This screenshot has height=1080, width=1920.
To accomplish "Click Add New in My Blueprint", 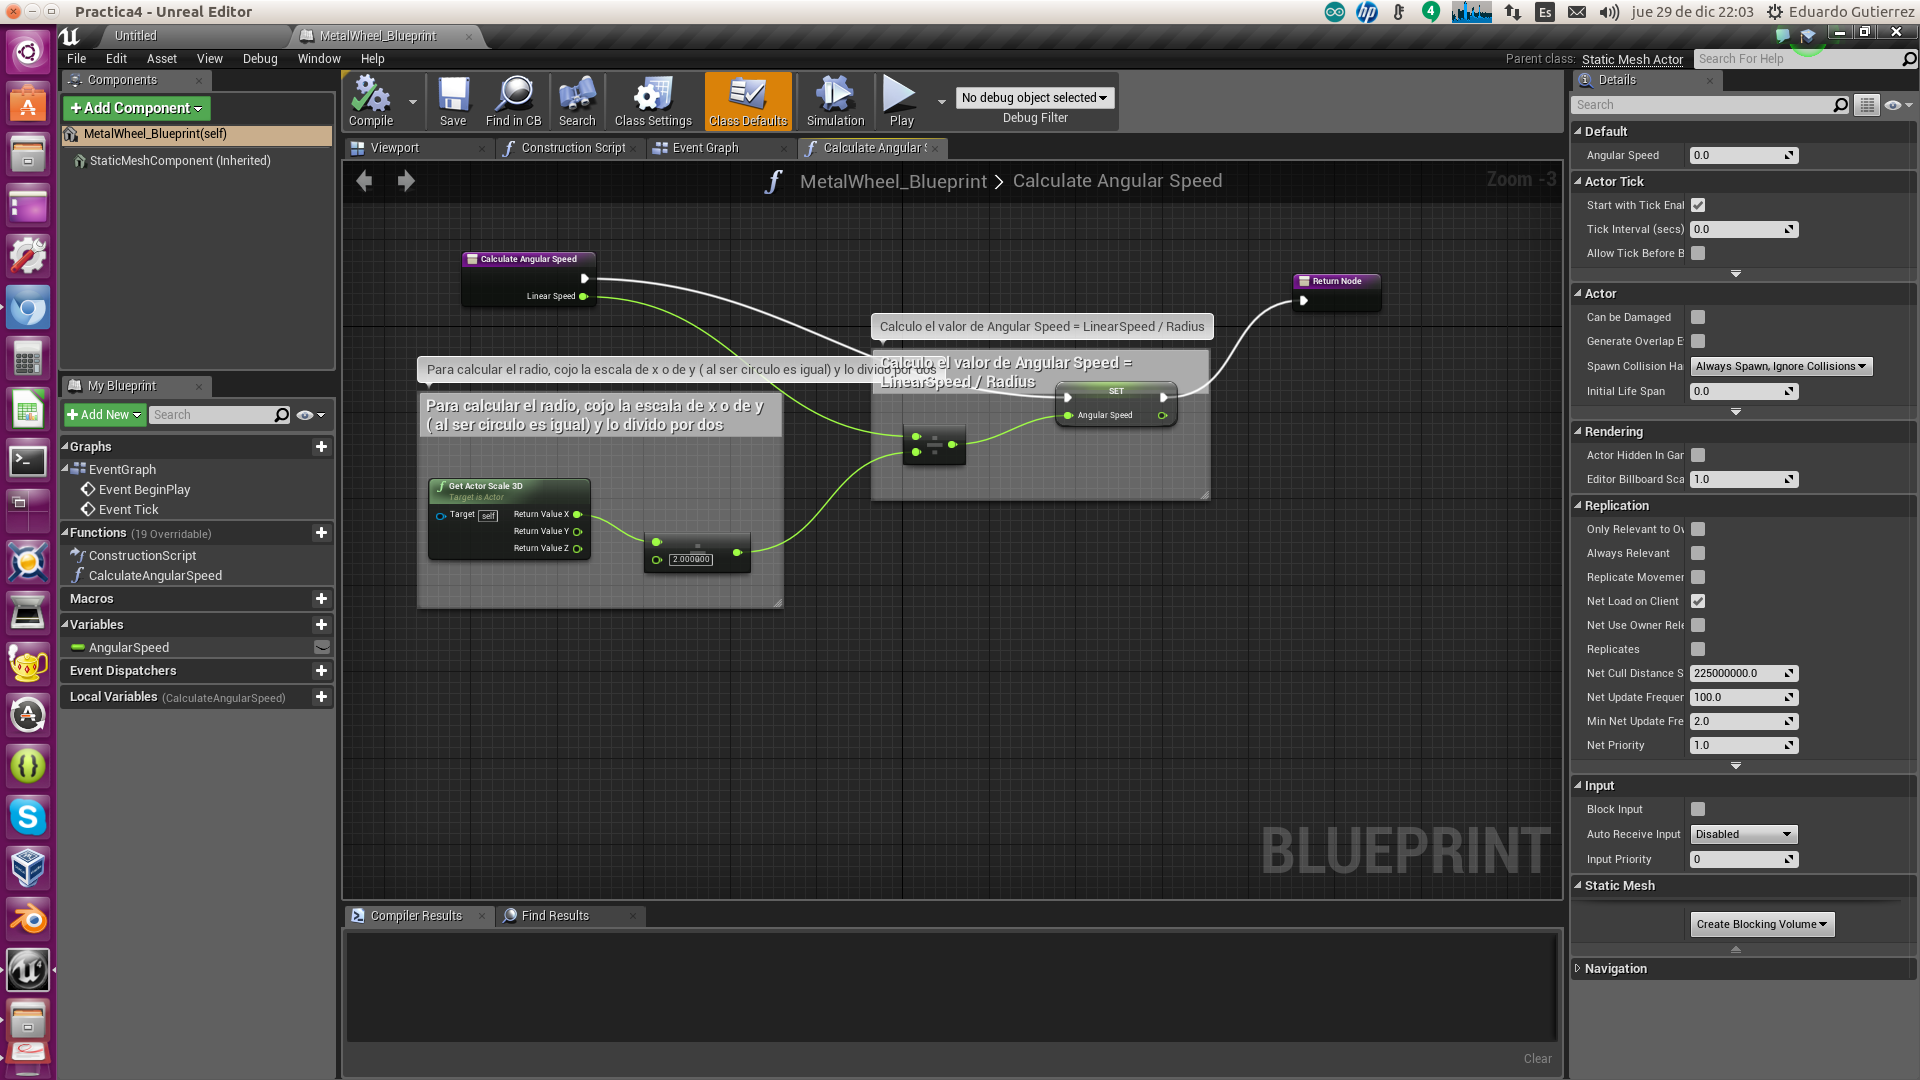I will 104,415.
